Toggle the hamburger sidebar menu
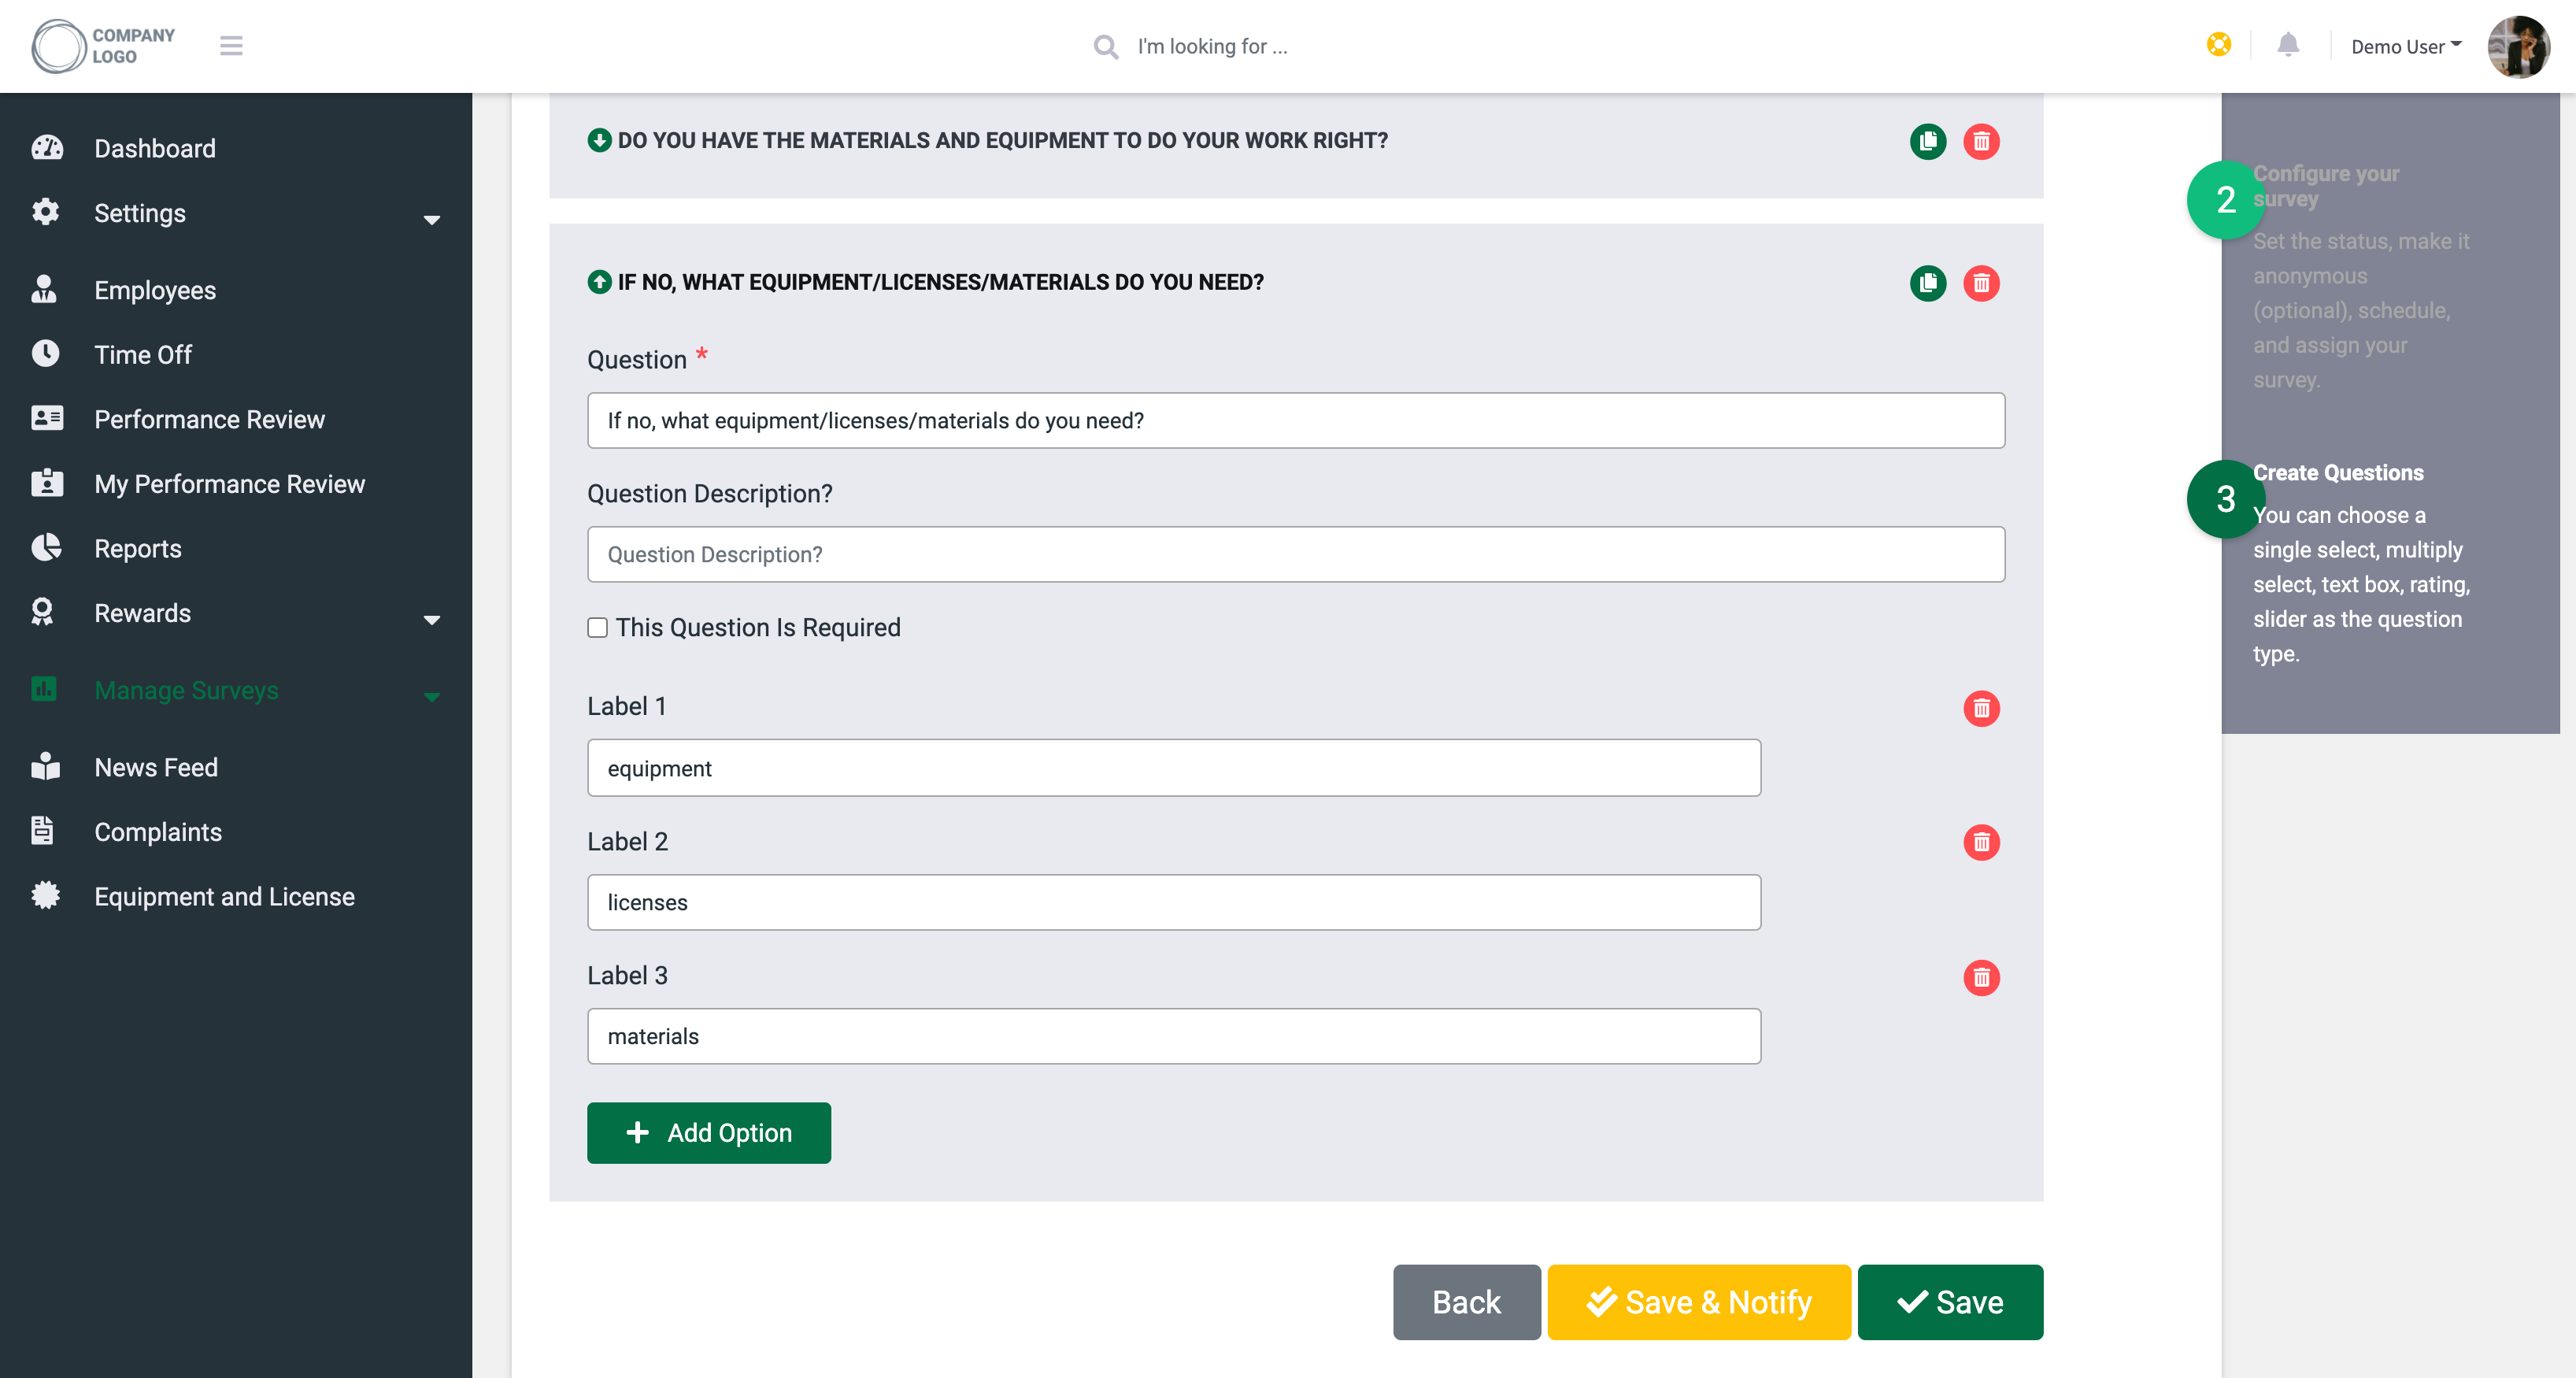Viewport: 2576px width, 1378px height. pyautogui.click(x=231, y=46)
